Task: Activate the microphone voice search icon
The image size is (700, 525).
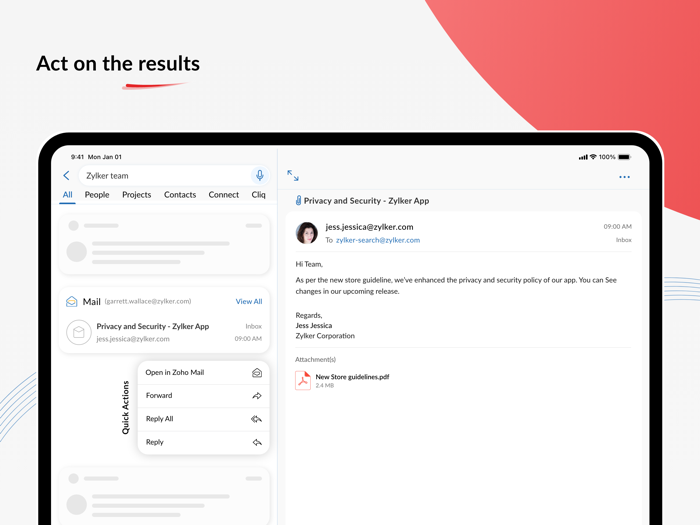Action: point(260,175)
